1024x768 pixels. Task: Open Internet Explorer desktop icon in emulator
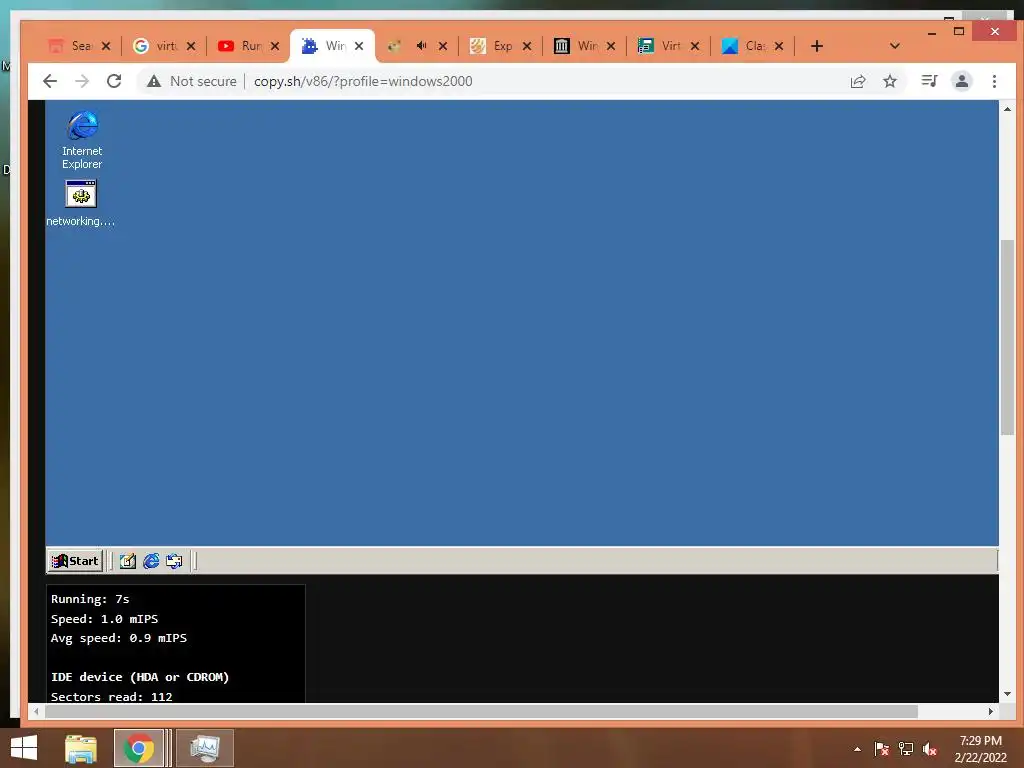[x=82, y=140]
